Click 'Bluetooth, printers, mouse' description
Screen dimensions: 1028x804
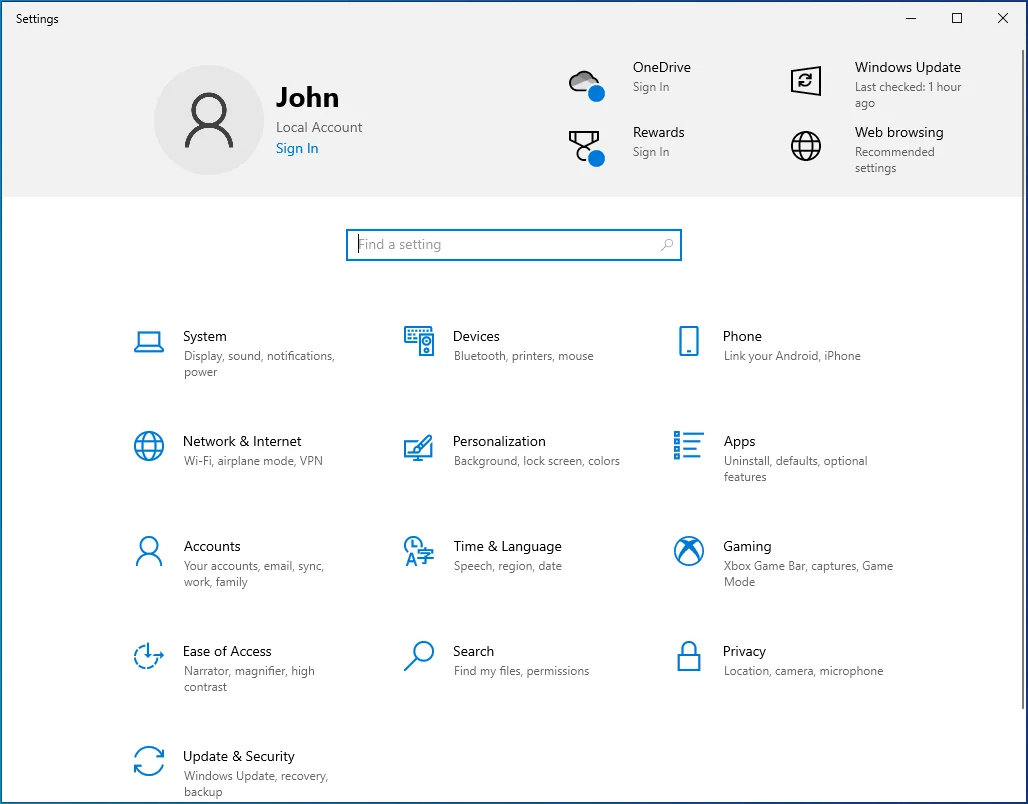(523, 355)
